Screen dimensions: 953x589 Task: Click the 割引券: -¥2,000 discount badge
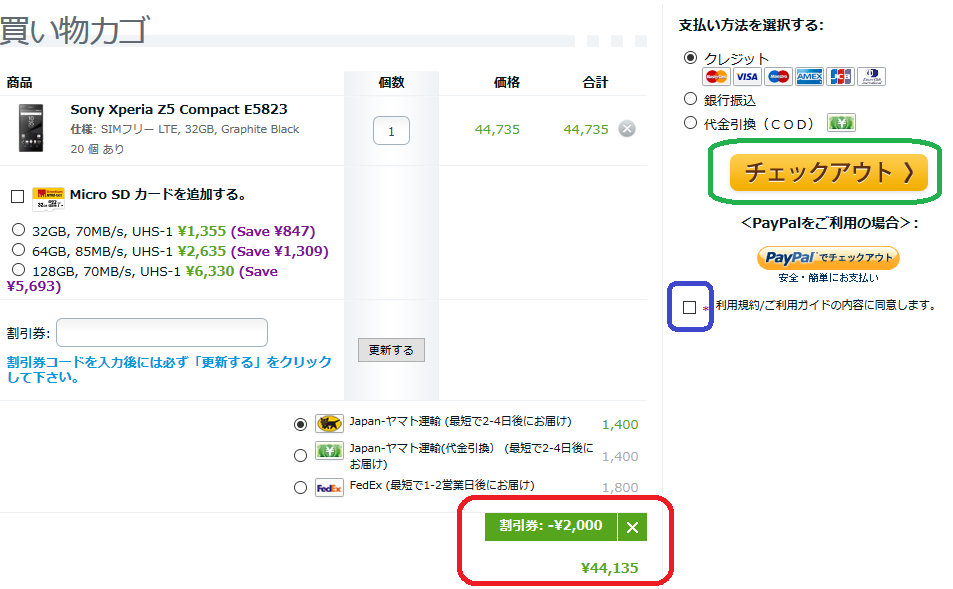coord(551,527)
